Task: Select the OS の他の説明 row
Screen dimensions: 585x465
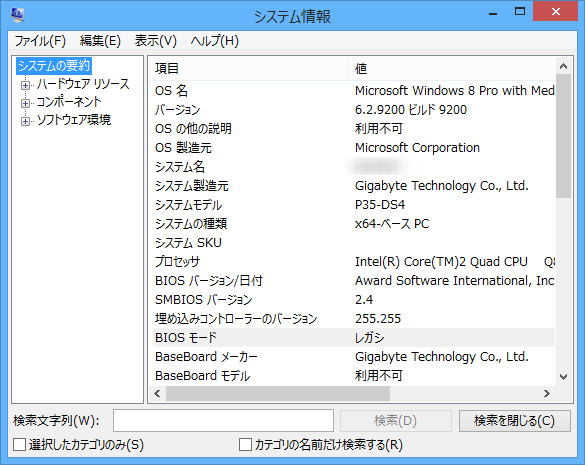Action: point(354,129)
